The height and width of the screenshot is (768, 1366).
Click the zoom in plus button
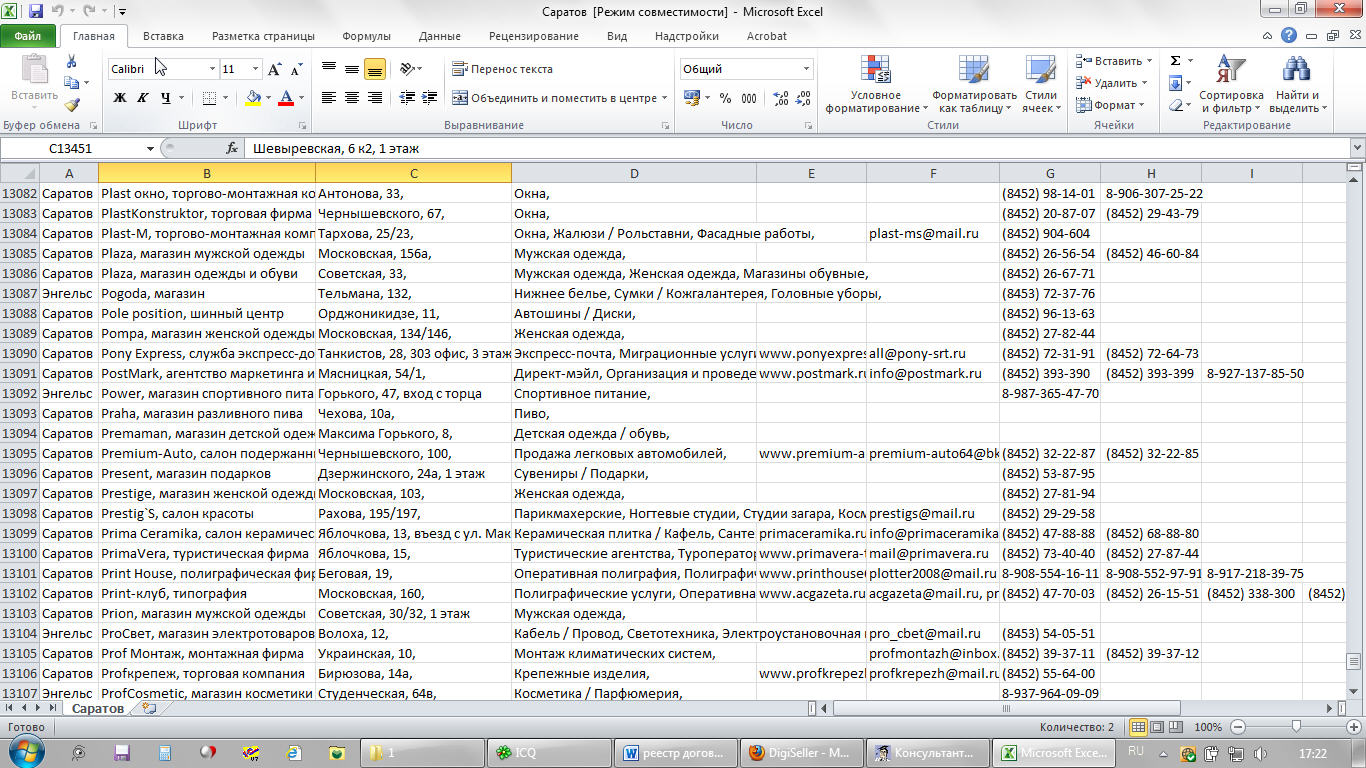[1353, 727]
